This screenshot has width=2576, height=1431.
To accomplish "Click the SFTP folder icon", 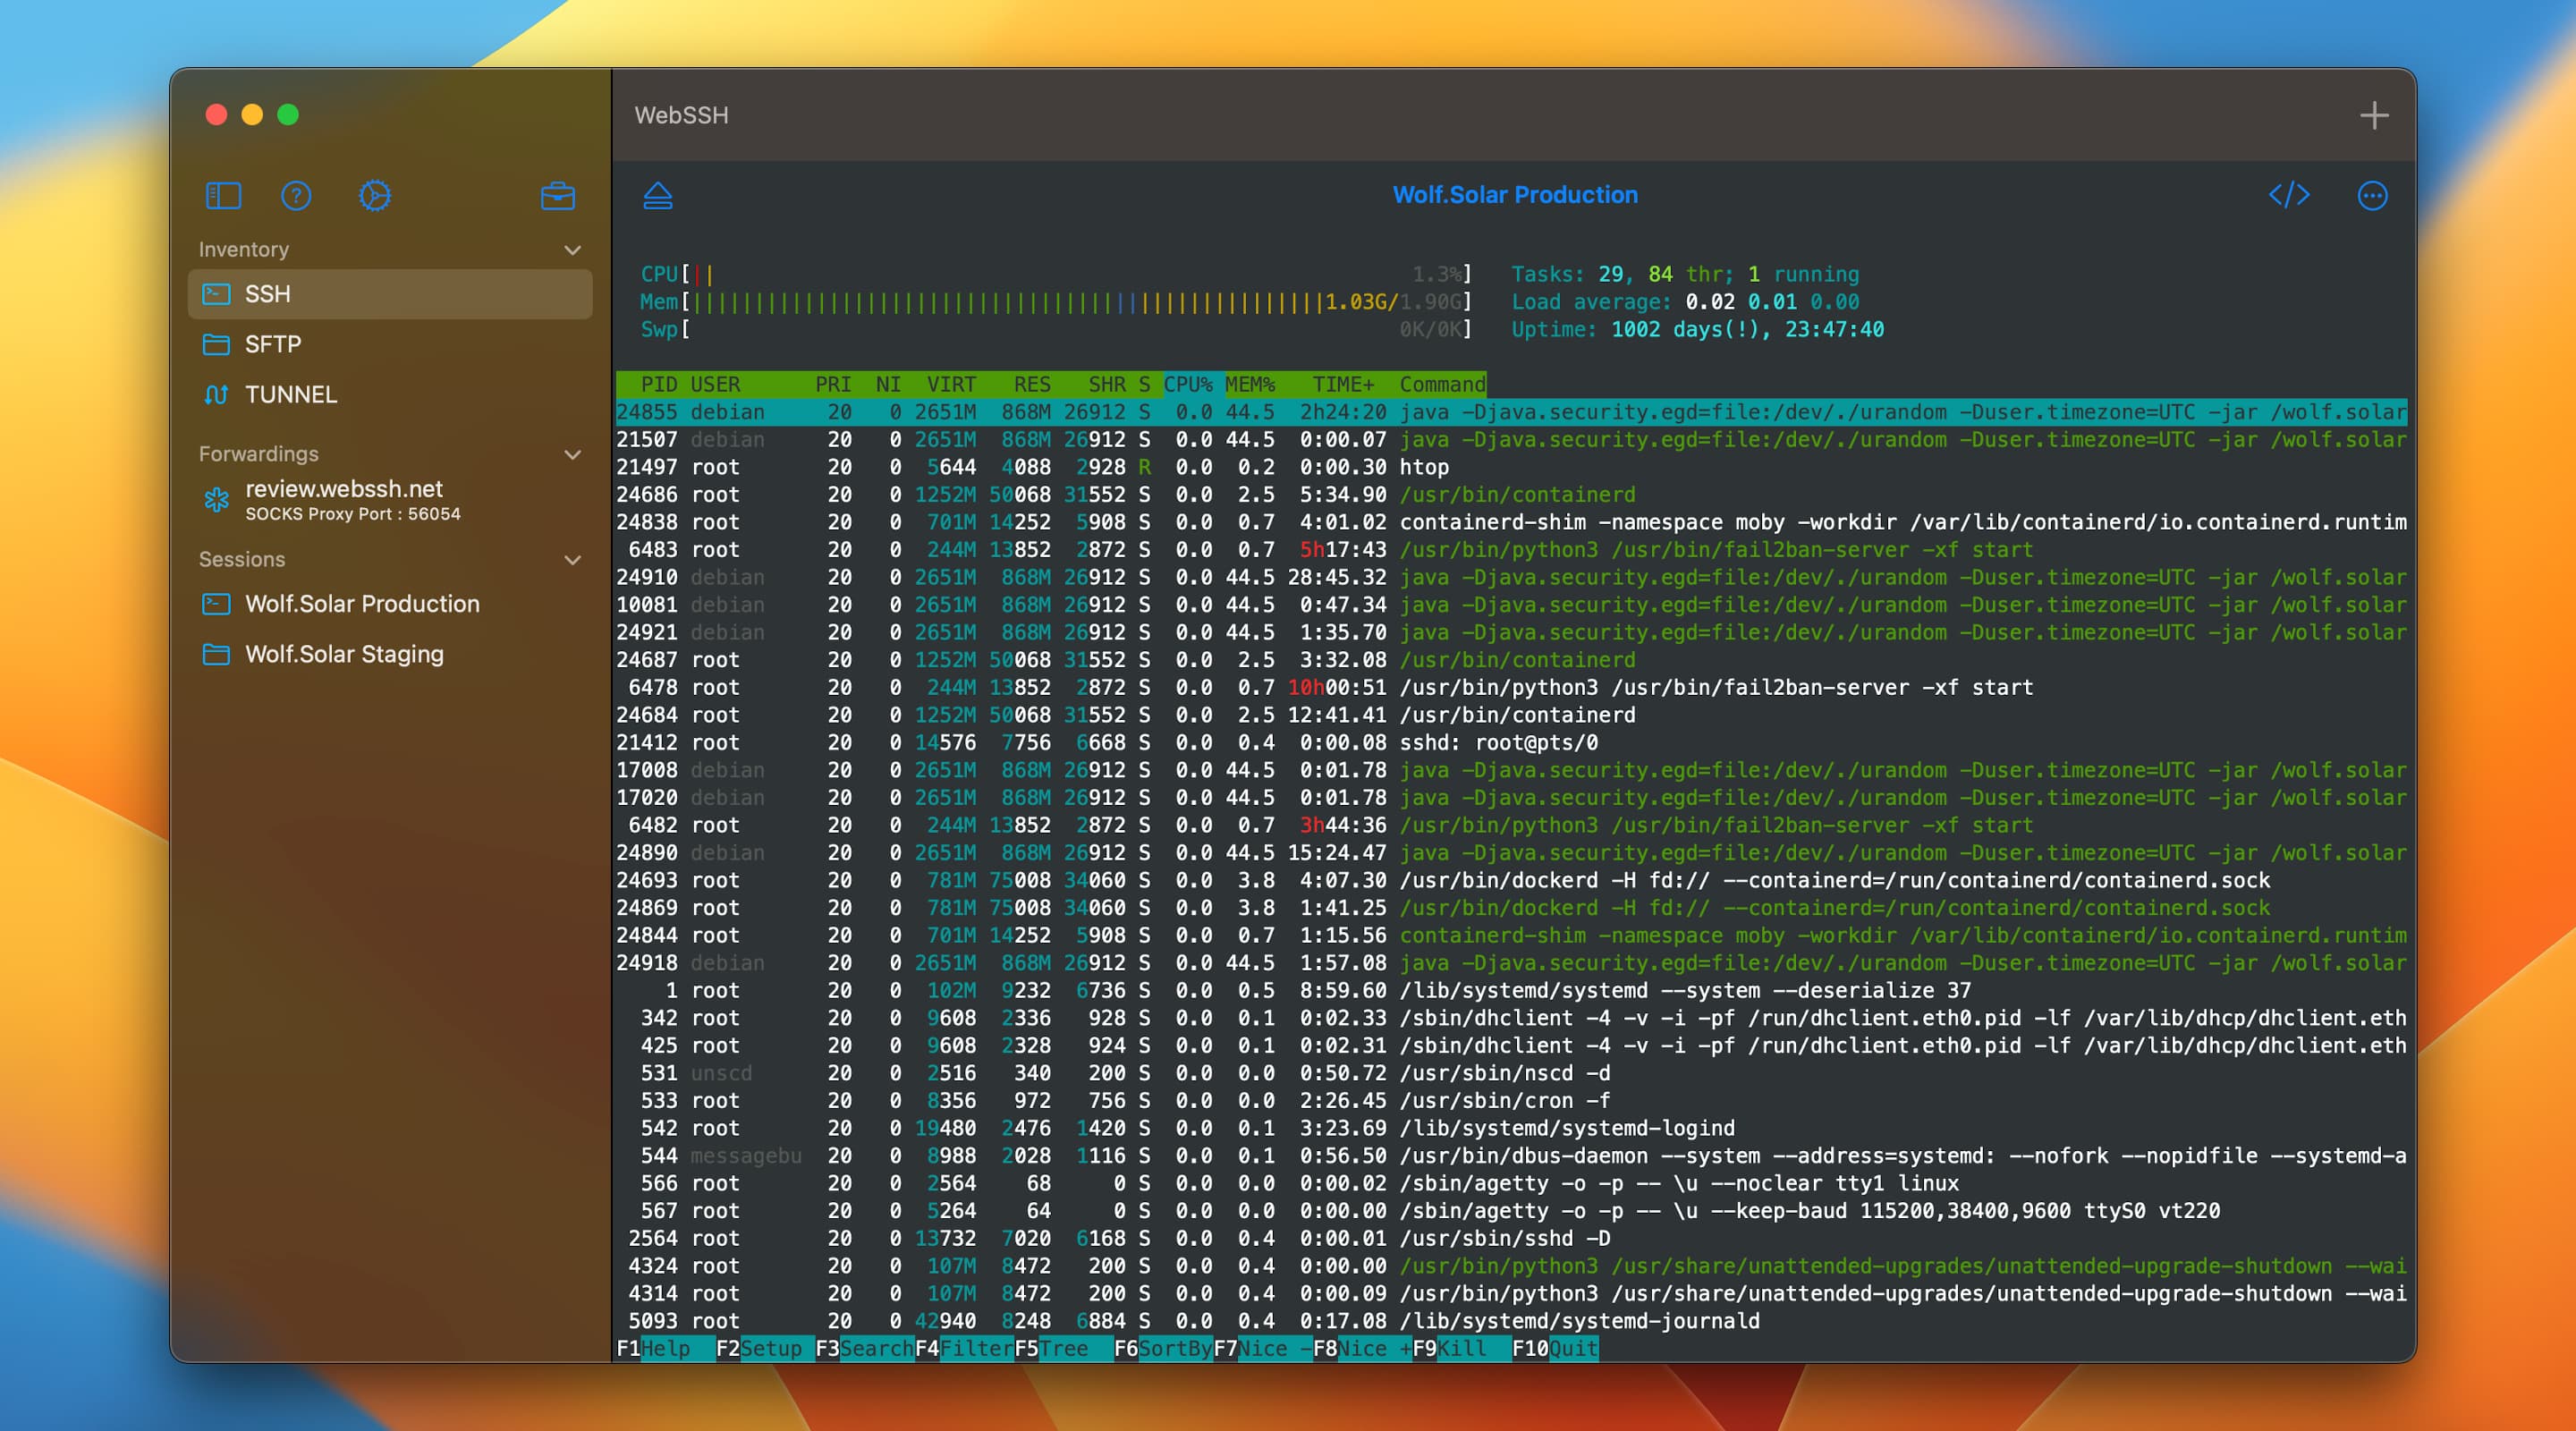I will (216, 344).
